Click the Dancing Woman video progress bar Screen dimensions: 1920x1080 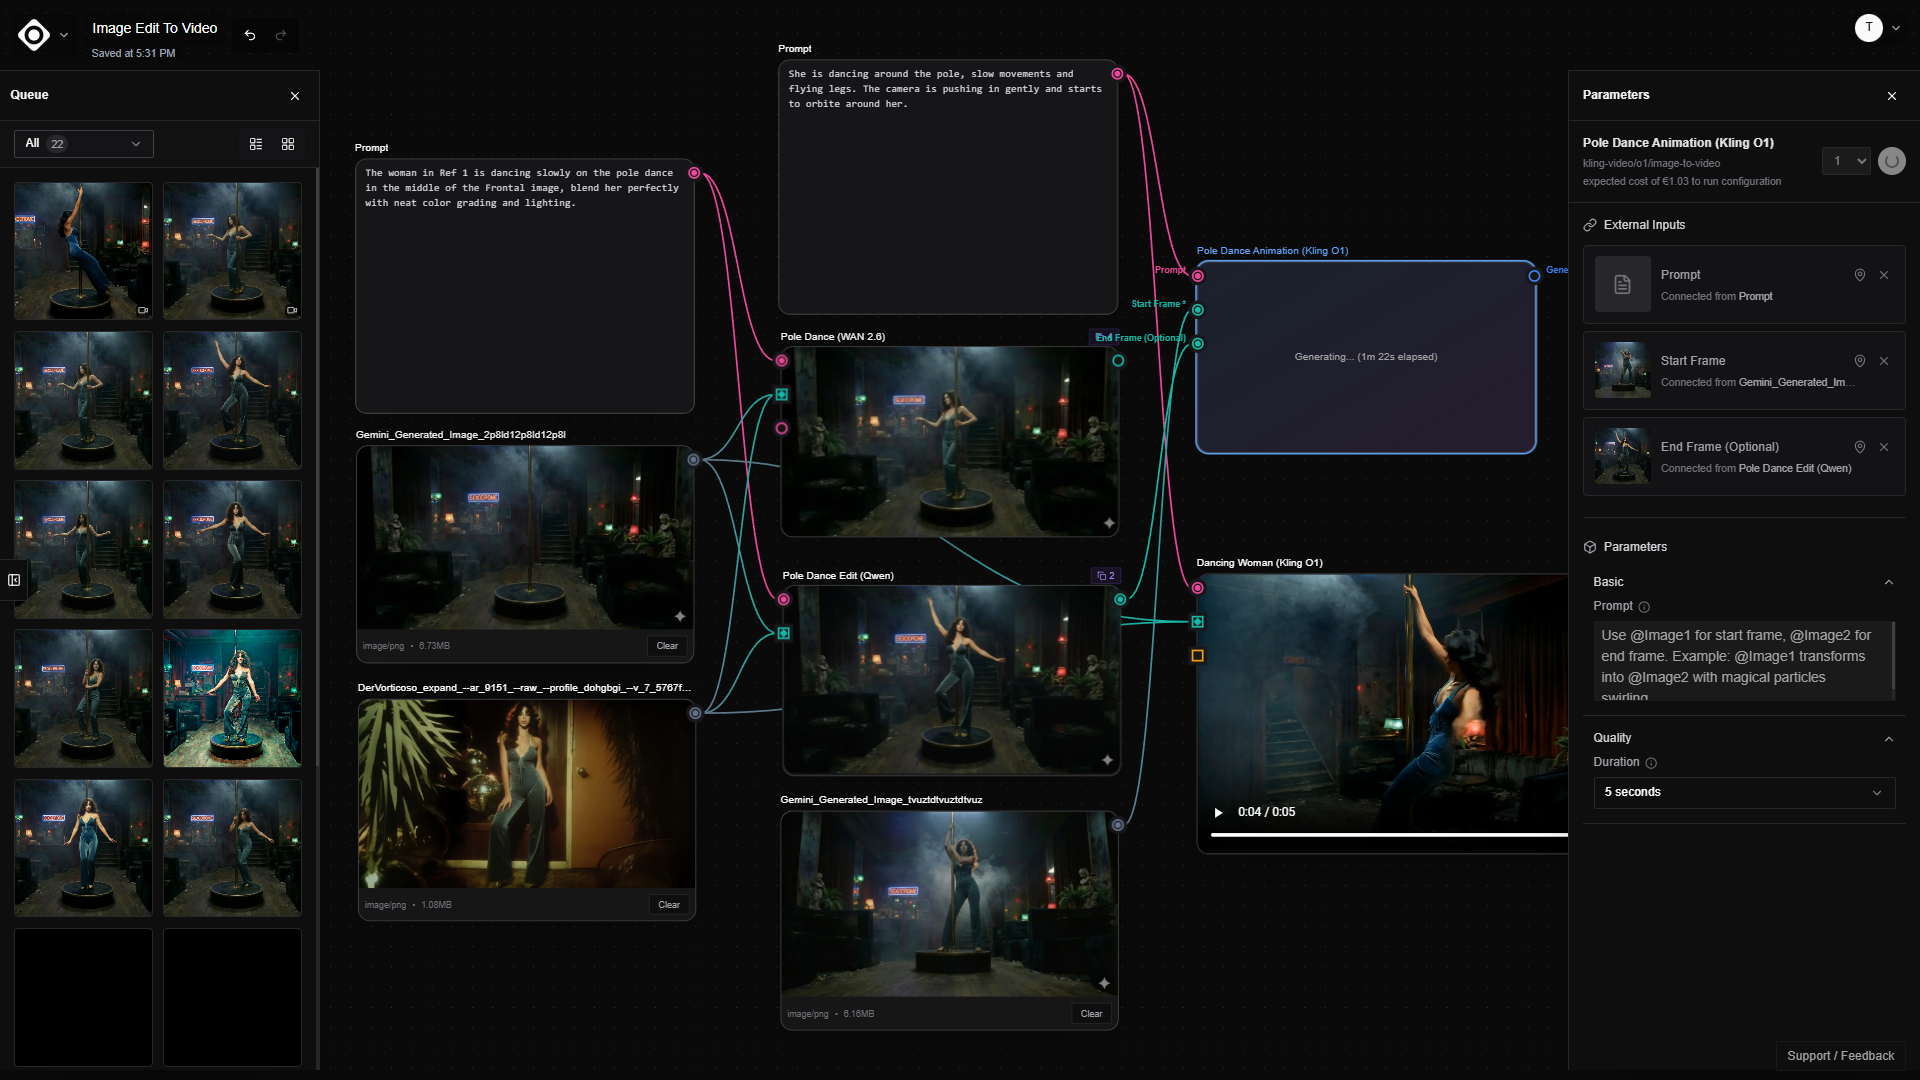[x=1388, y=834]
